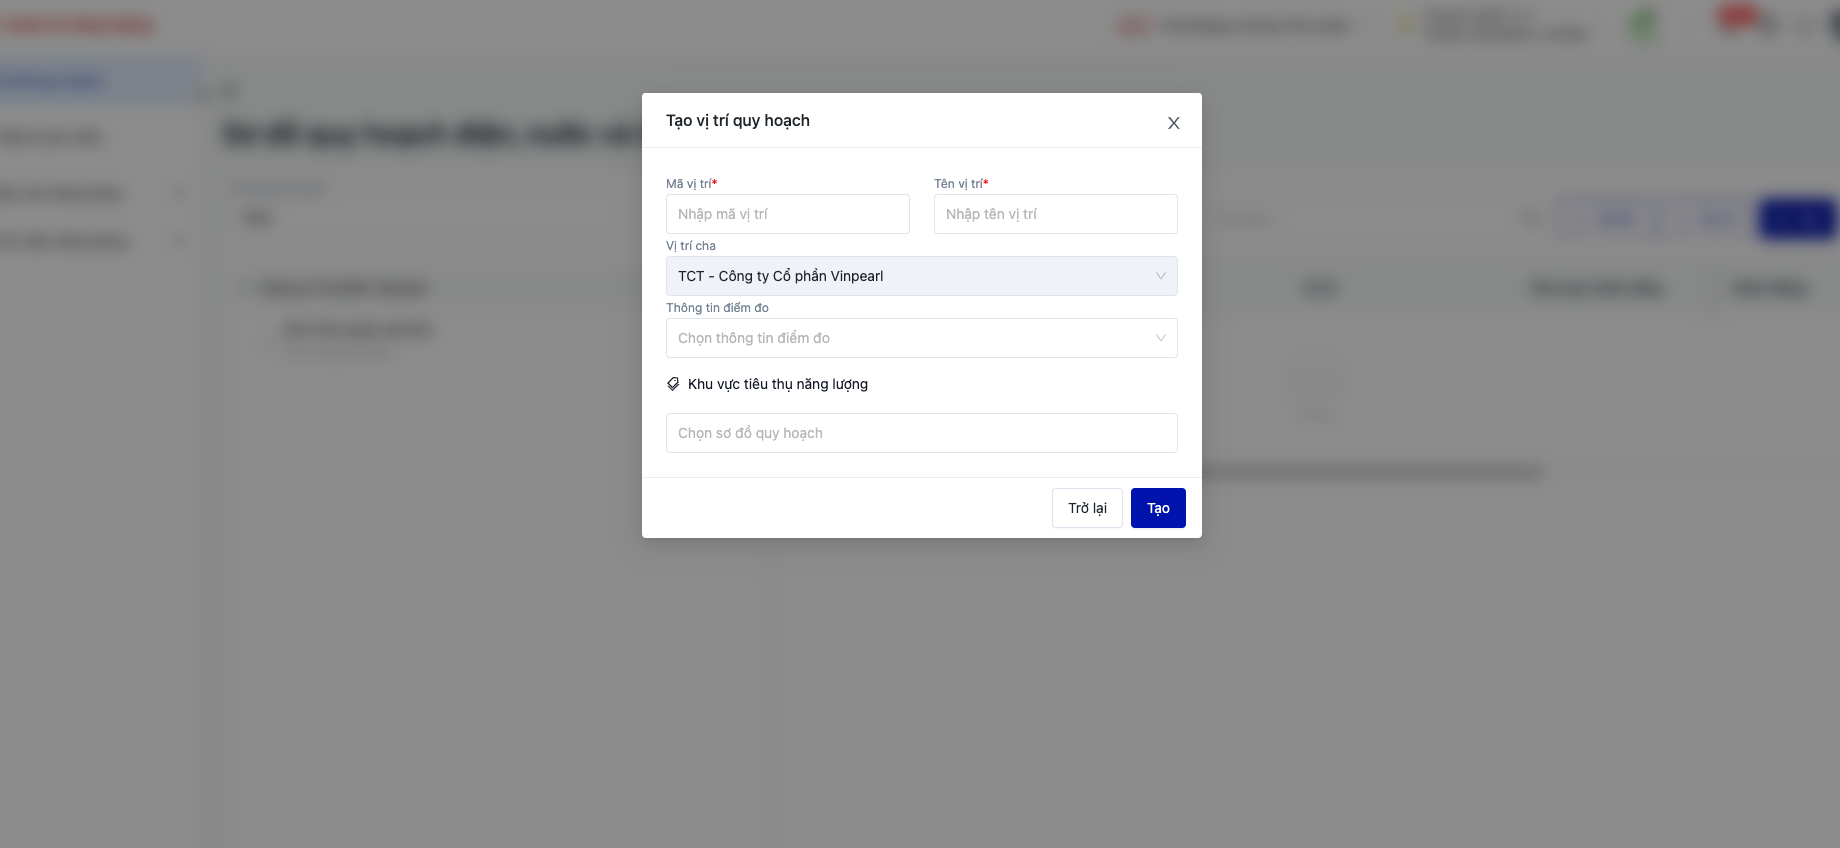Close the Tạo vị trí quy hoạch dialog
1840x848 pixels.
[1174, 123]
